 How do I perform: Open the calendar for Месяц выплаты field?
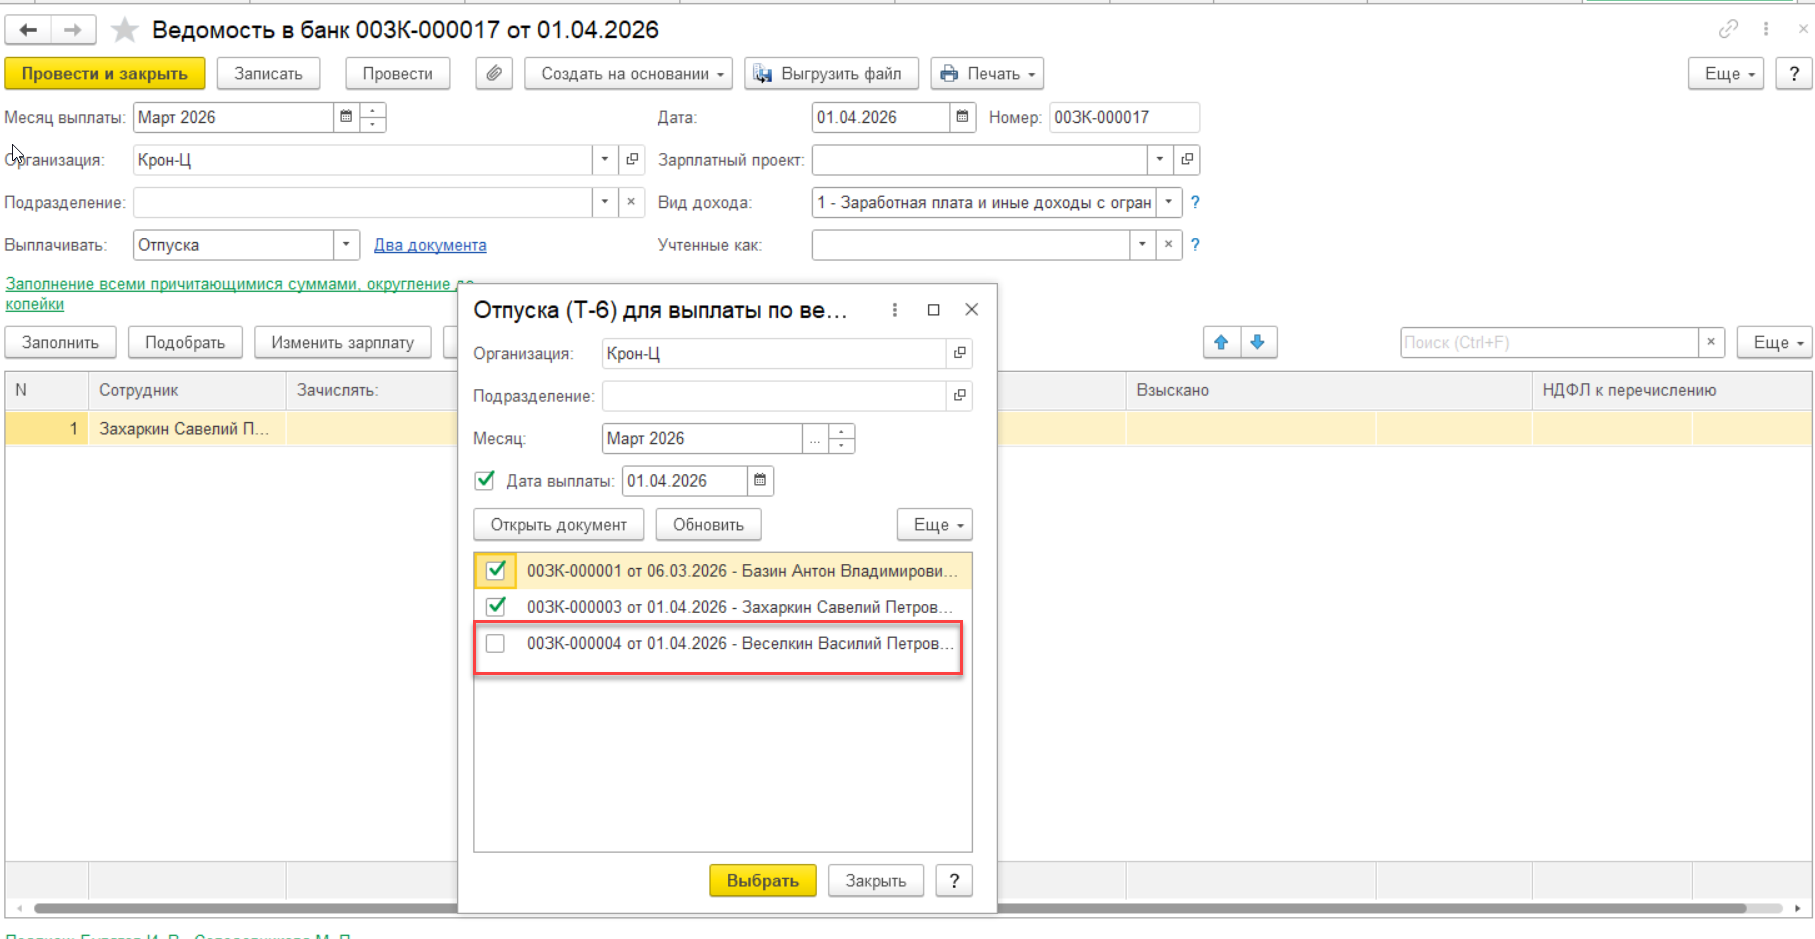[x=346, y=117]
